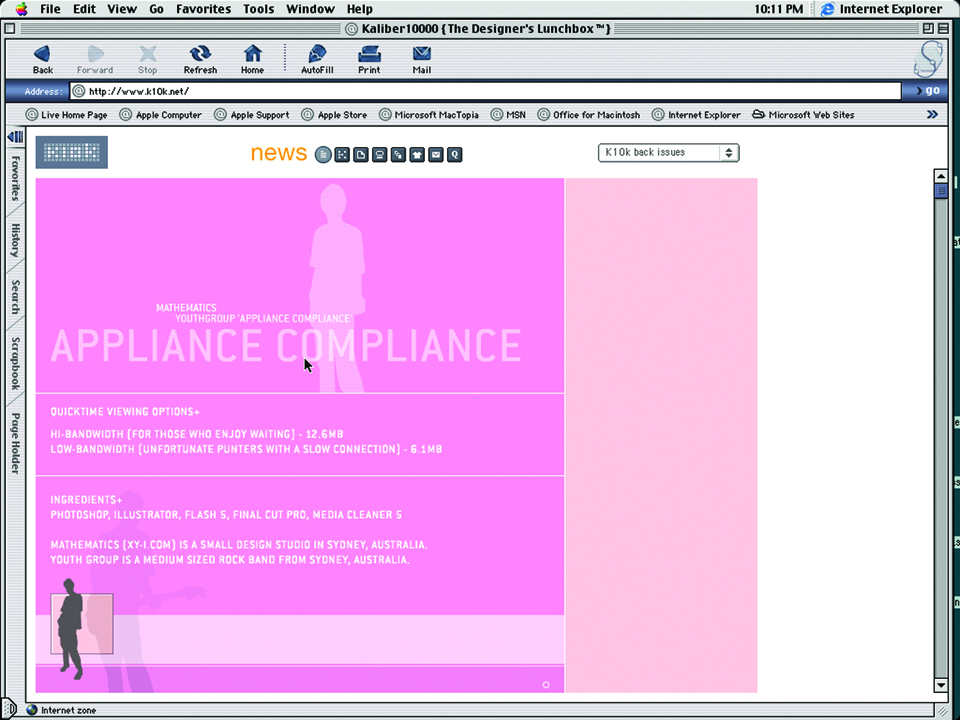The width and height of the screenshot is (960, 720).
Task: Open the Apple menu icon
Action: (x=21, y=9)
